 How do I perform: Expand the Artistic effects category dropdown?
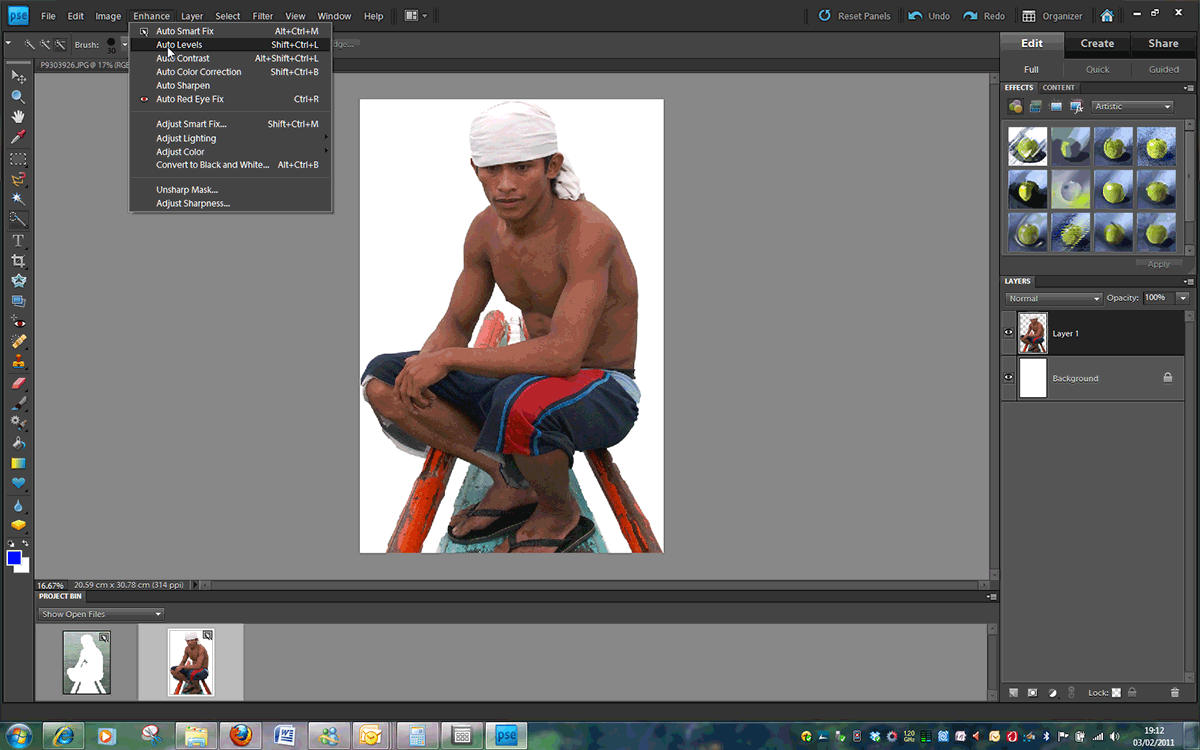pos(1132,106)
